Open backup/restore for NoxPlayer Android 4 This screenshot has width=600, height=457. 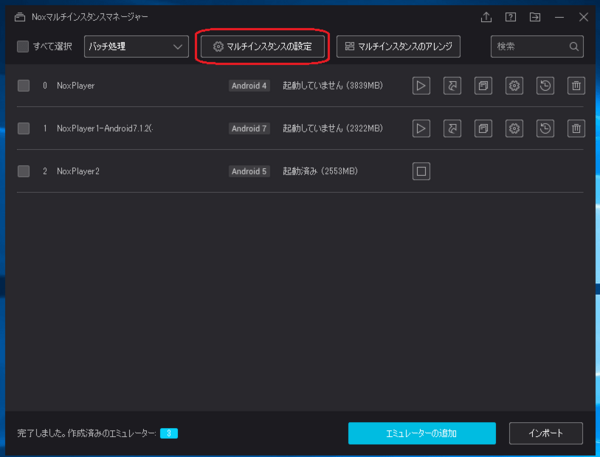(545, 86)
